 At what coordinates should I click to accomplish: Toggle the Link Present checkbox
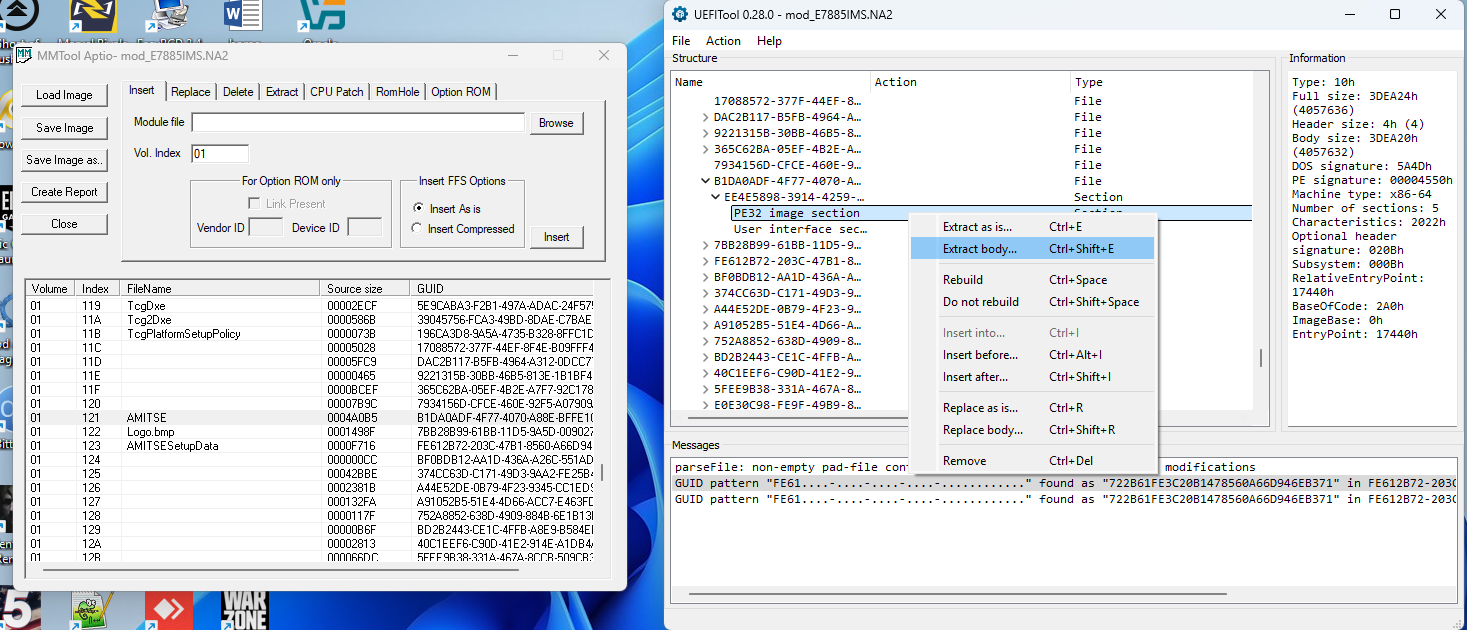[x=254, y=204]
